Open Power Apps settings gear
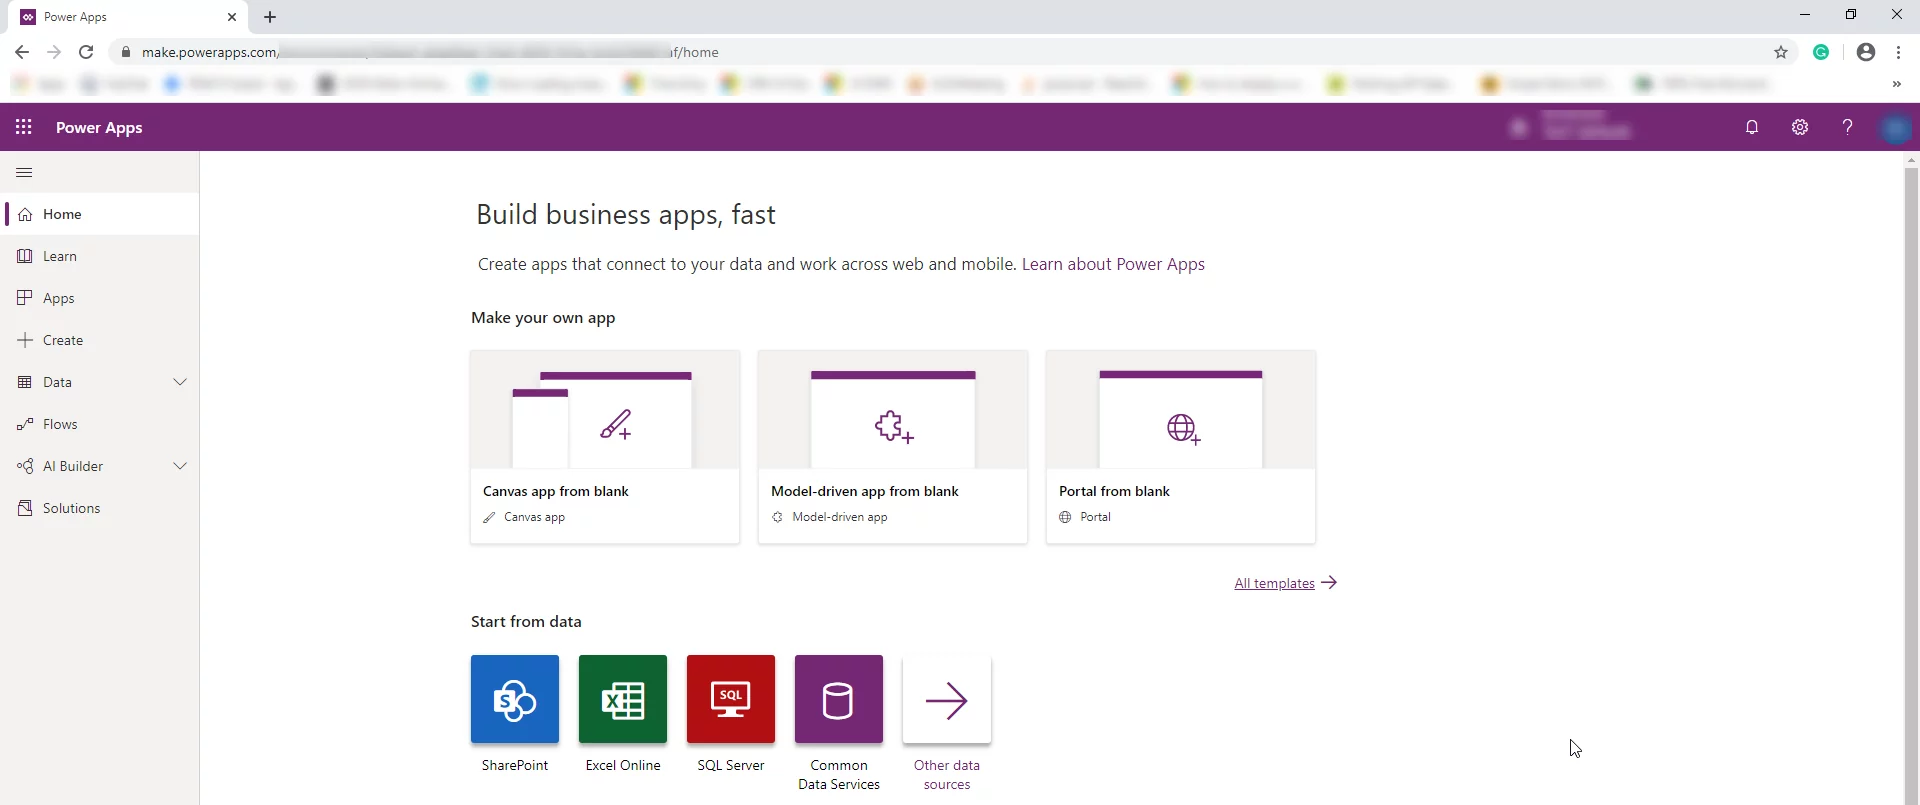Image resolution: width=1920 pixels, height=805 pixels. pyautogui.click(x=1800, y=127)
